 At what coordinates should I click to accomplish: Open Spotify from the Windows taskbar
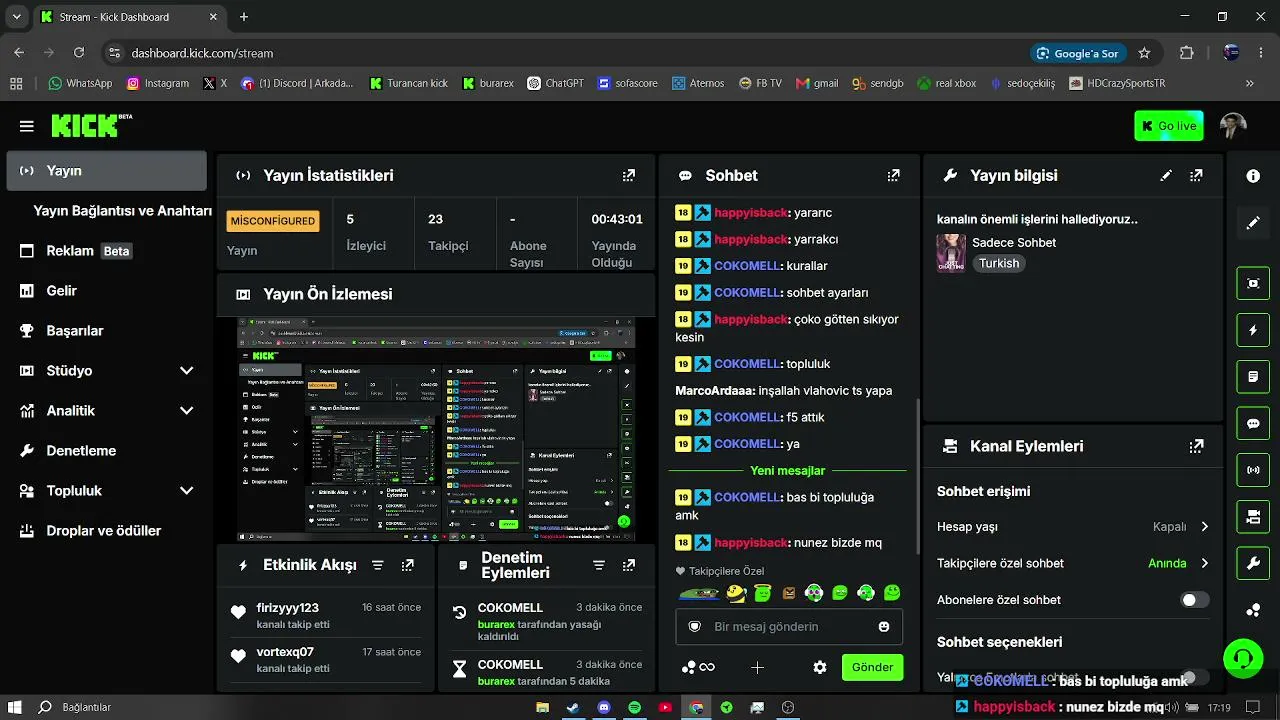[635, 708]
